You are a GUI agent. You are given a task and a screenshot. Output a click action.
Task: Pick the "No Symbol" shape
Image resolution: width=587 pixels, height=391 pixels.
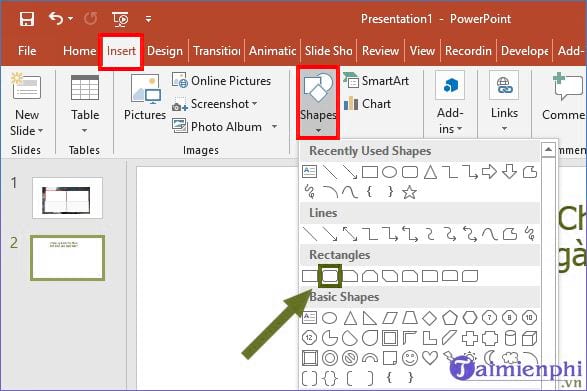click(350, 358)
